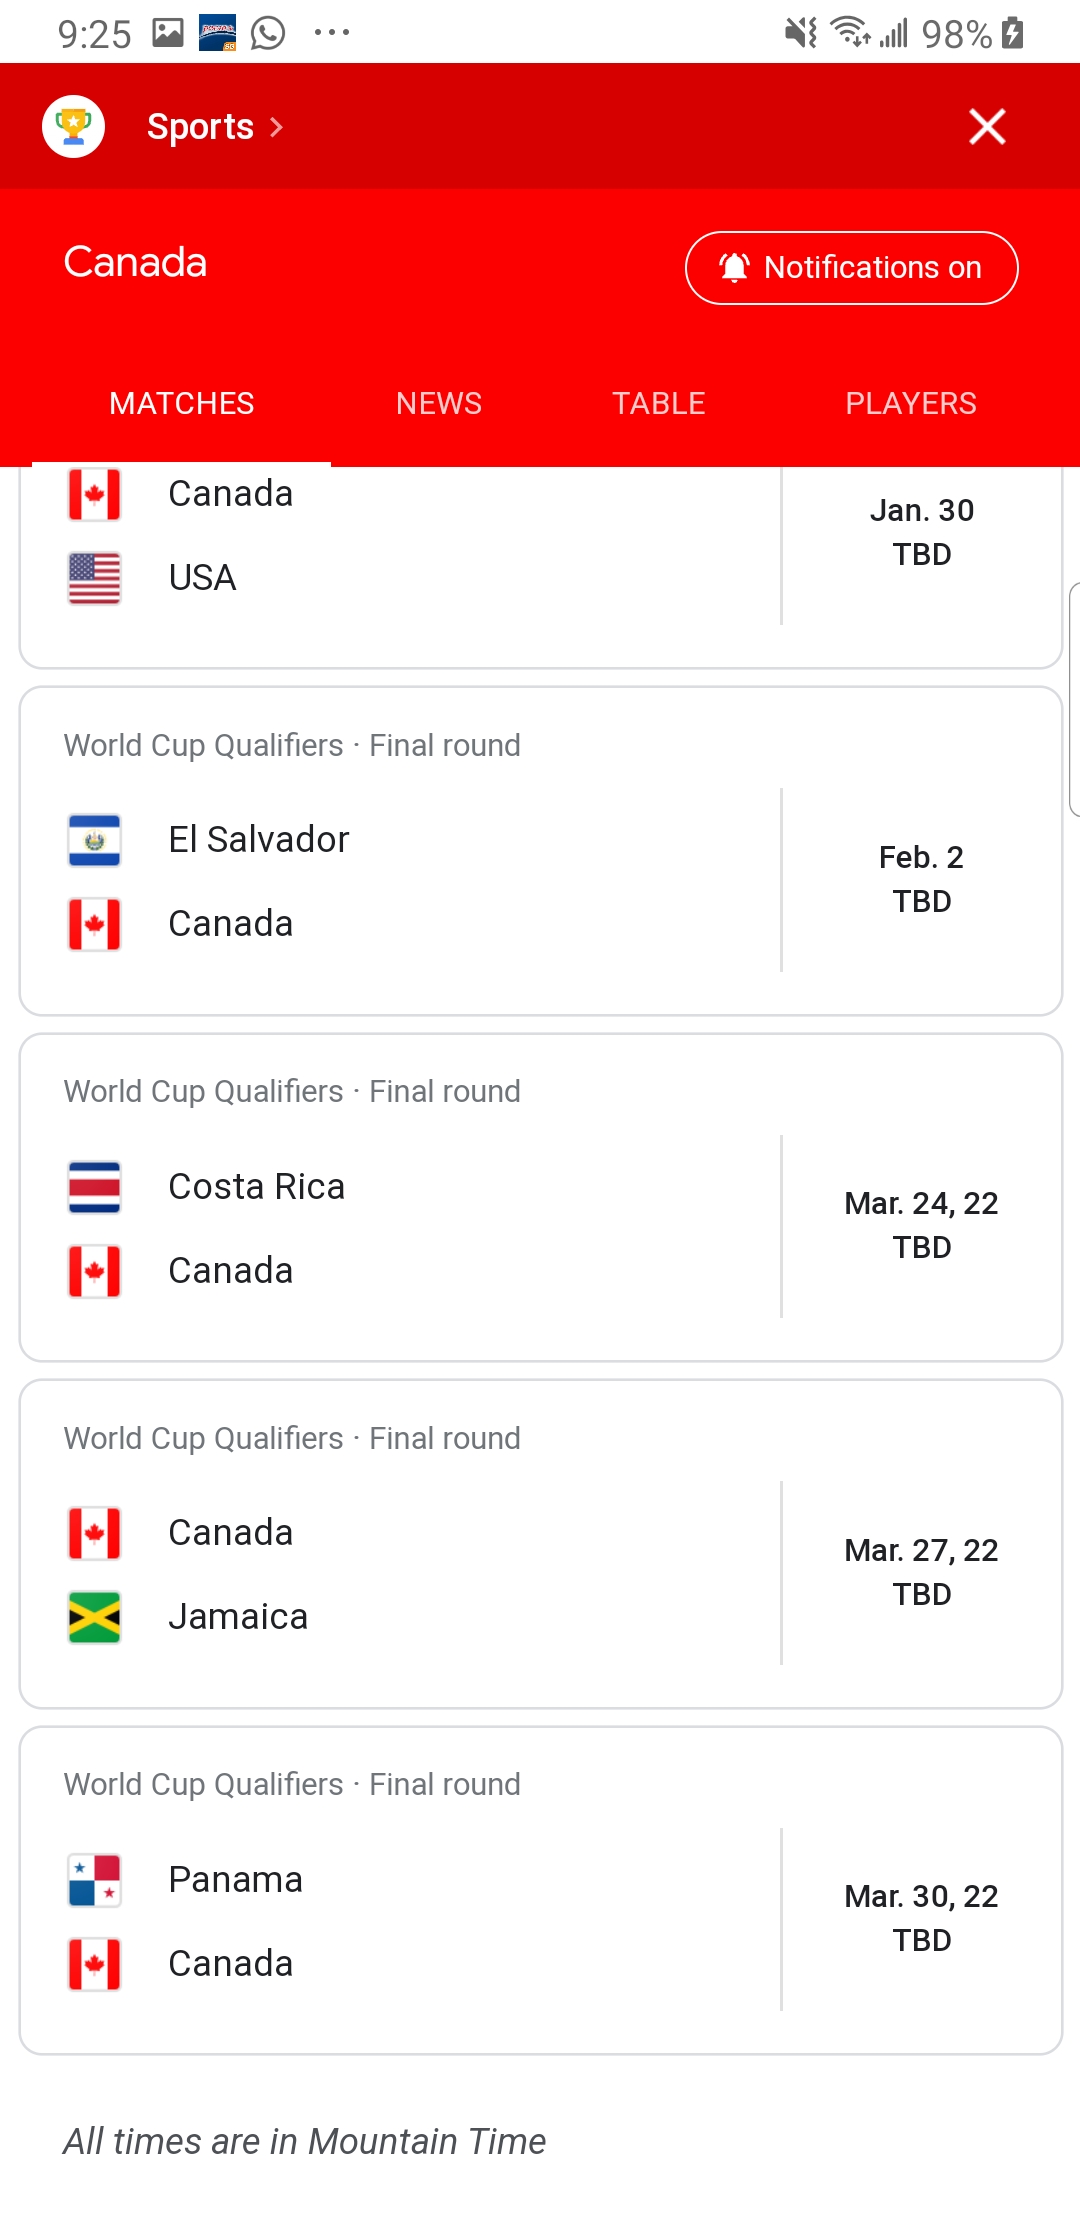Toggle the Notifications on button

click(852, 268)
